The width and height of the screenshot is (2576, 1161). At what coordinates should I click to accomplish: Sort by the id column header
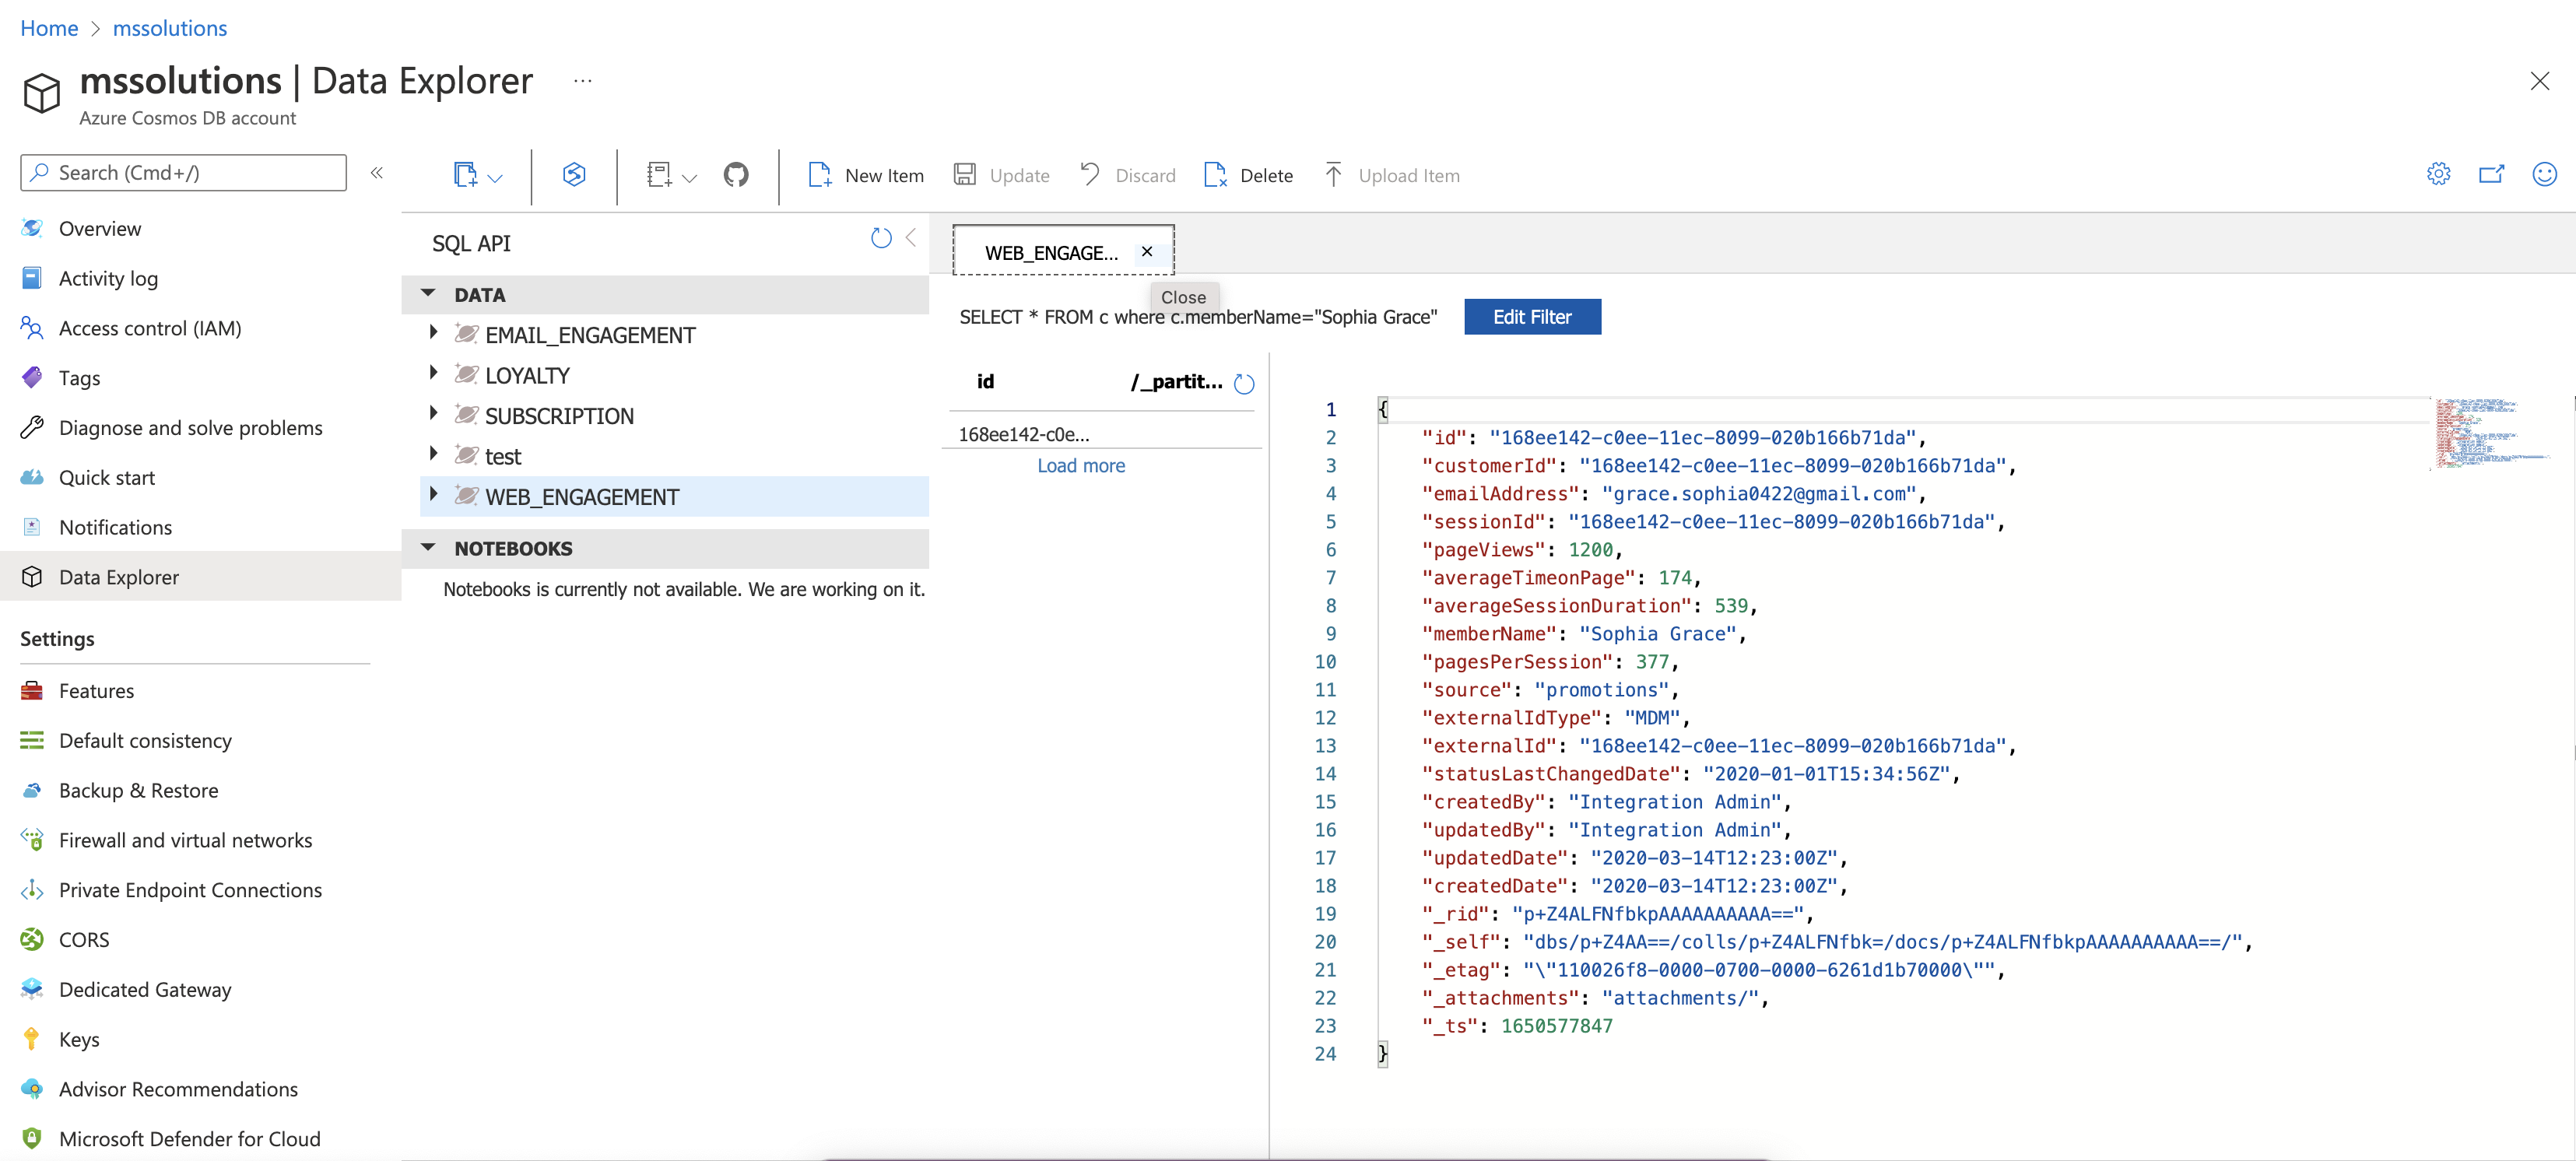[x=986, y=382]
